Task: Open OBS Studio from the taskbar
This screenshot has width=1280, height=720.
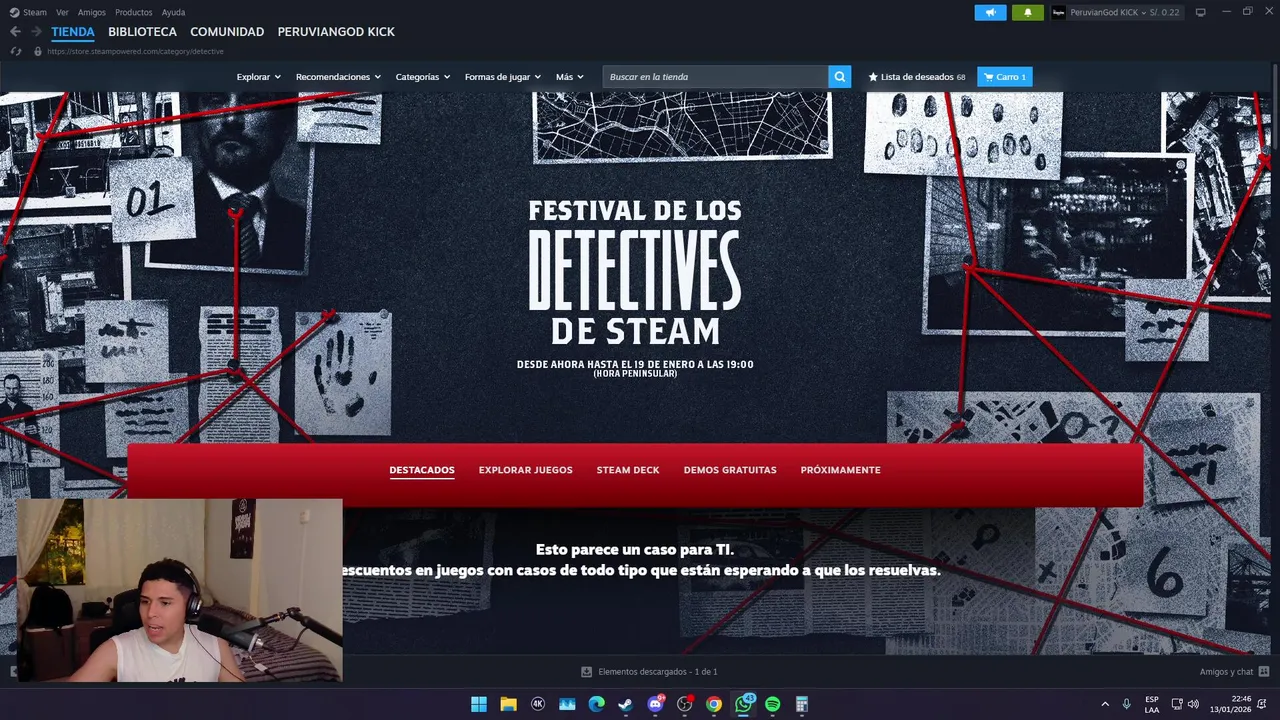Action: pyautogui.click(x=685, y=704)
